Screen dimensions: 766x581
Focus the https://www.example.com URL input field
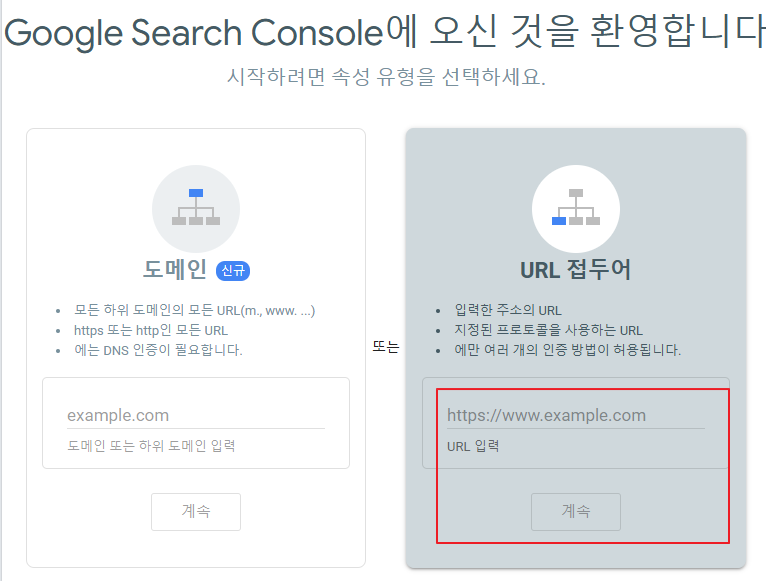[x=575, y=416]
